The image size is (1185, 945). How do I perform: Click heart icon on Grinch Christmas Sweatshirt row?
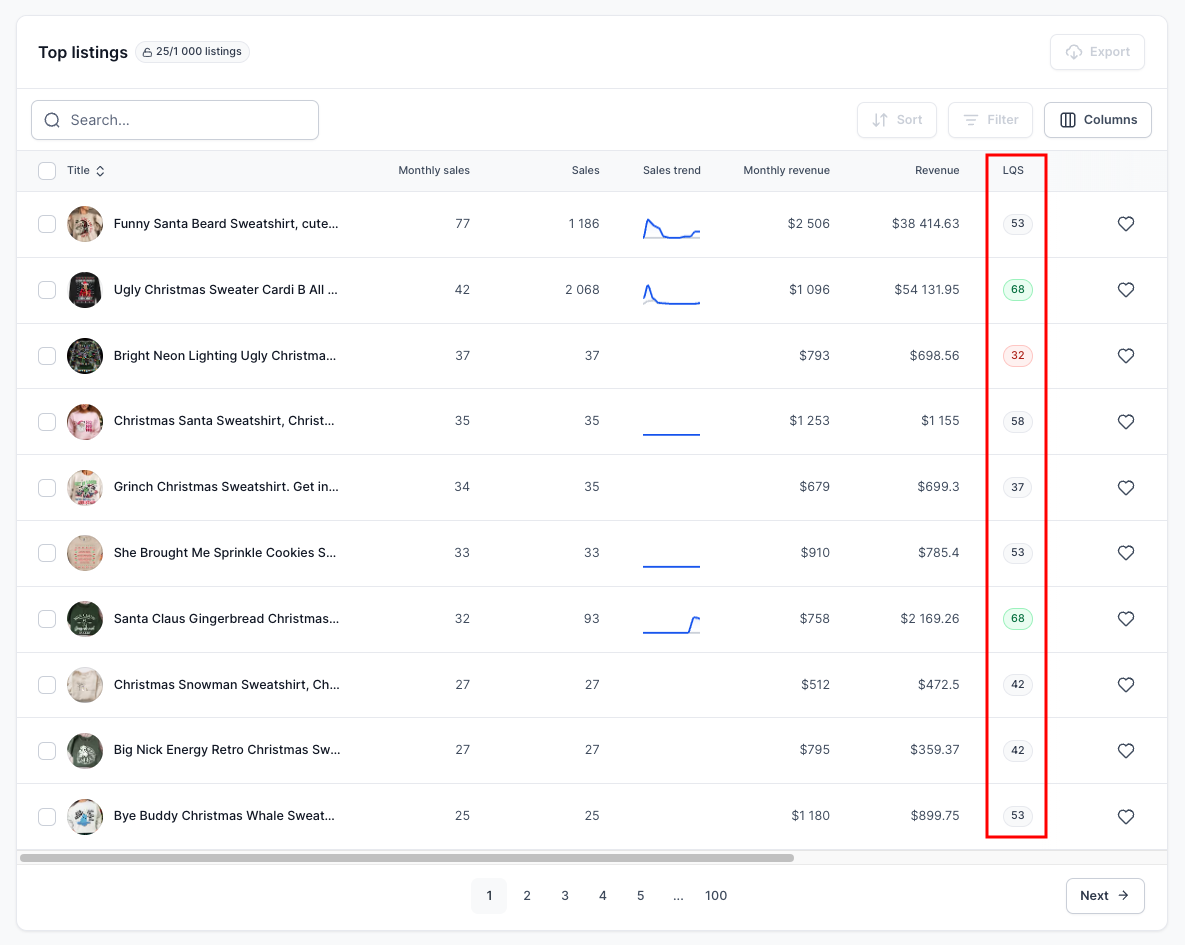(x=1125, y=487)
